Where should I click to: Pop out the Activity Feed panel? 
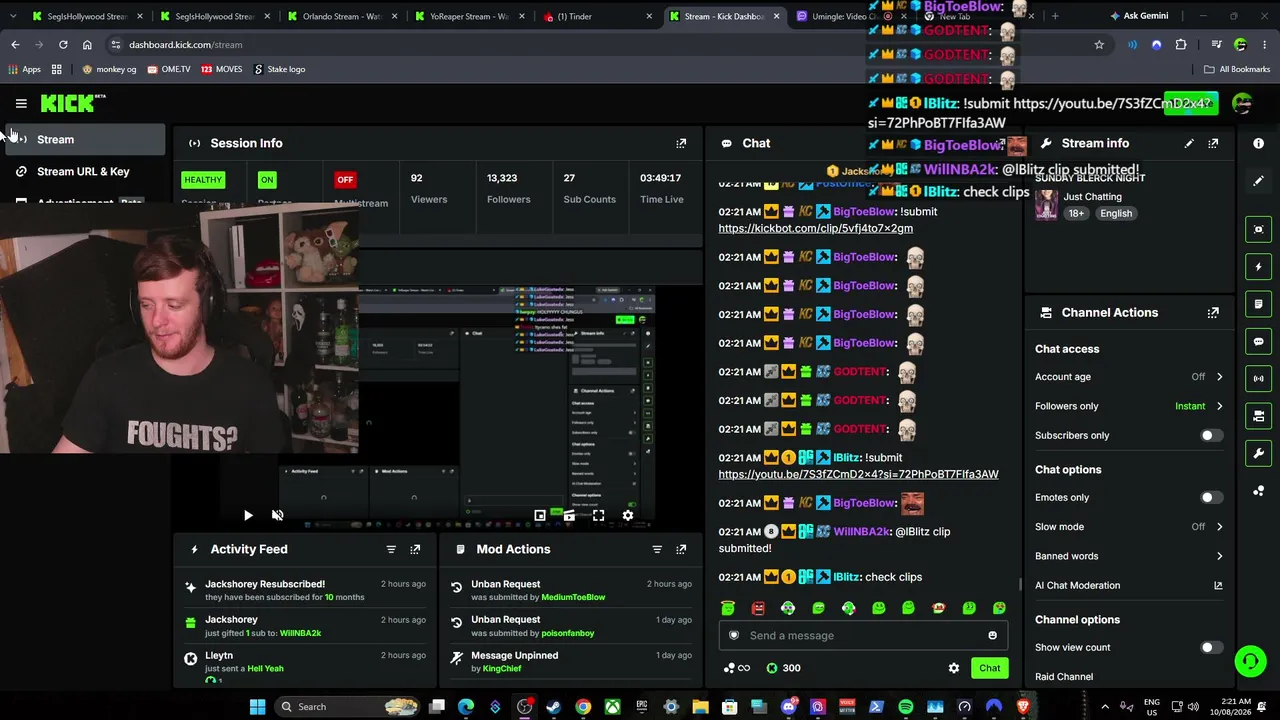click(x=415, y=549)
